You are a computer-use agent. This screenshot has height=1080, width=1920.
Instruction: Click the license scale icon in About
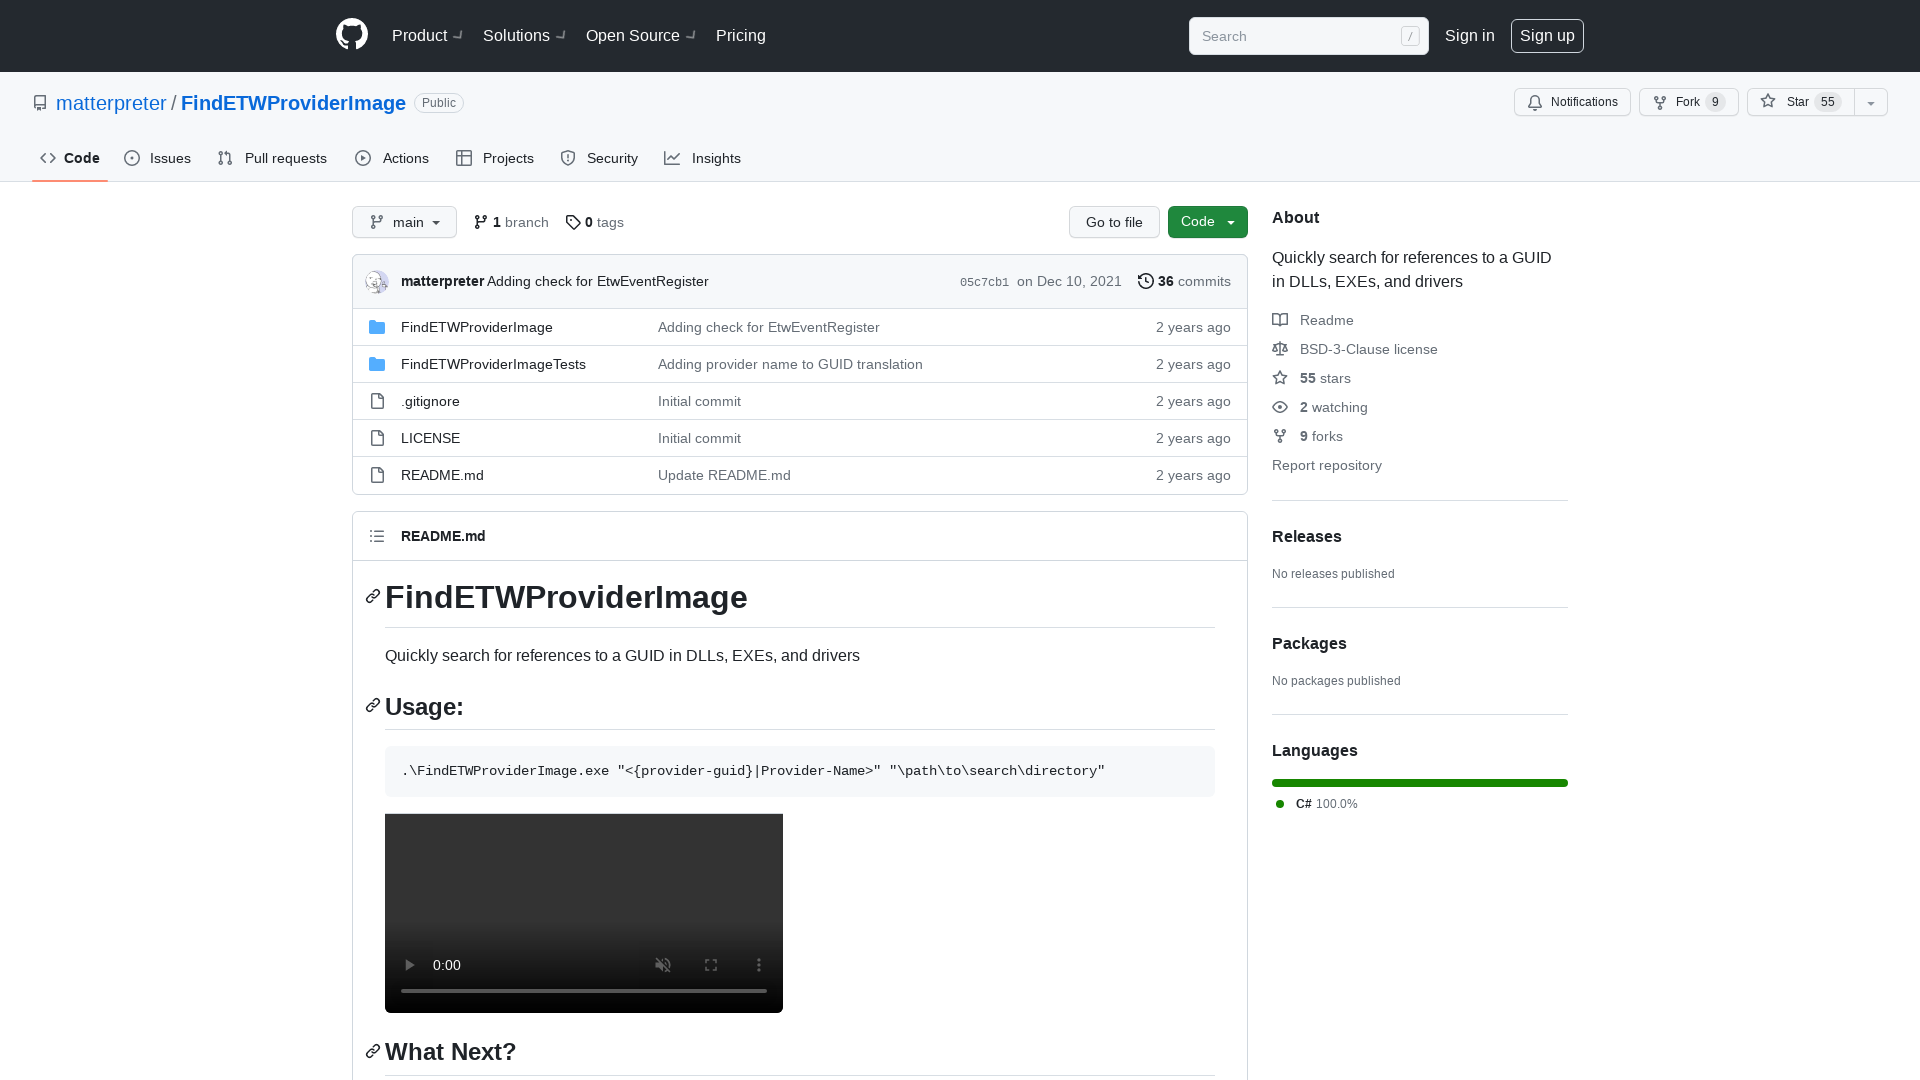(x=1280, y=349)
